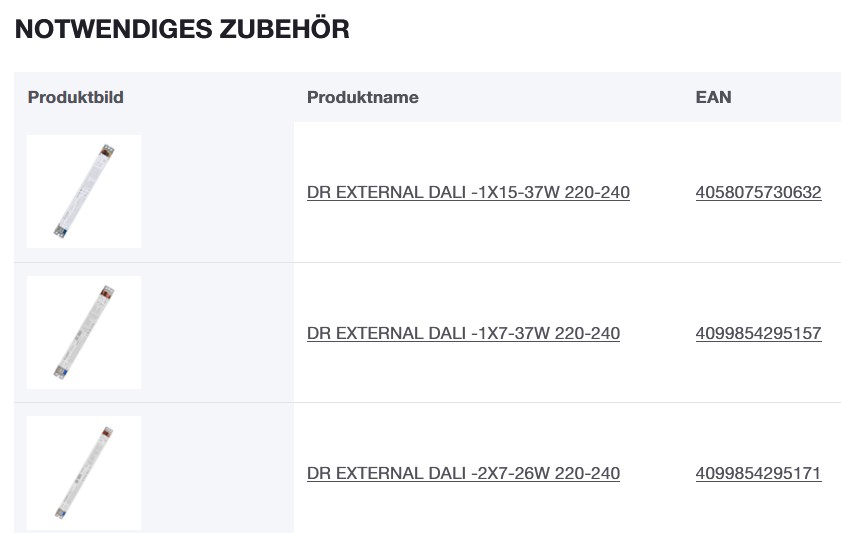Click the Produktname column header
The width and height of the screenshot is (841, 533).
point(362,97)
